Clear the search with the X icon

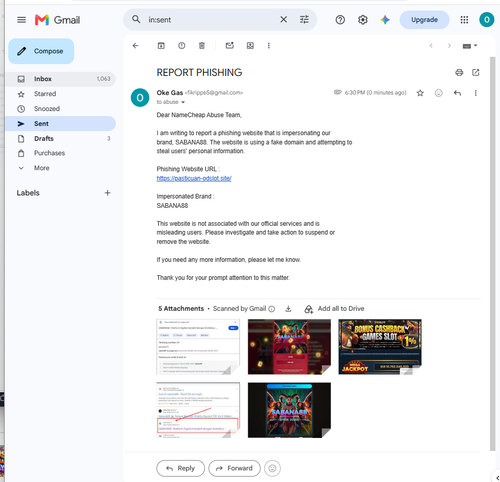(x=284, y=20)
